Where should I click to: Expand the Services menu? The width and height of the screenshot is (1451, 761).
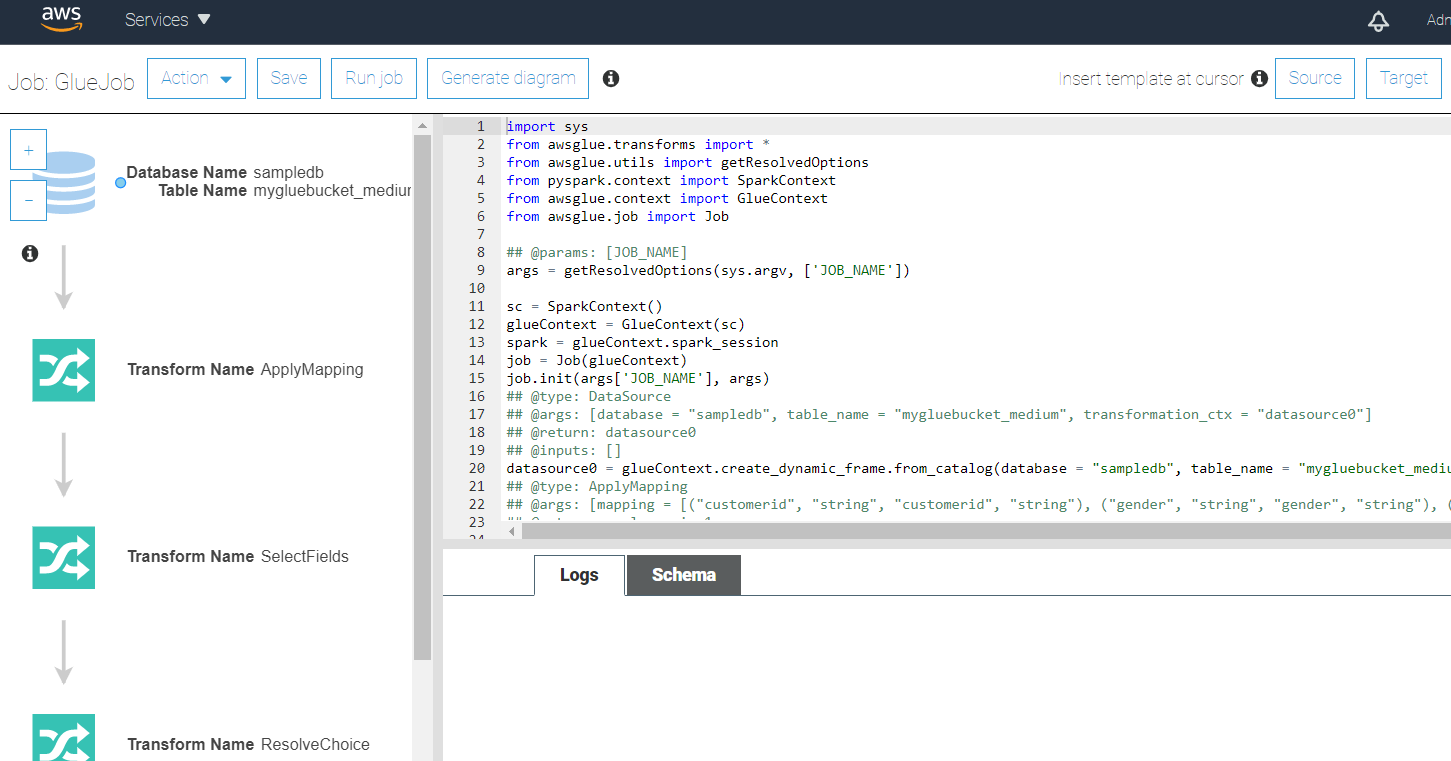pyautogui.click(x=167, y=20)
